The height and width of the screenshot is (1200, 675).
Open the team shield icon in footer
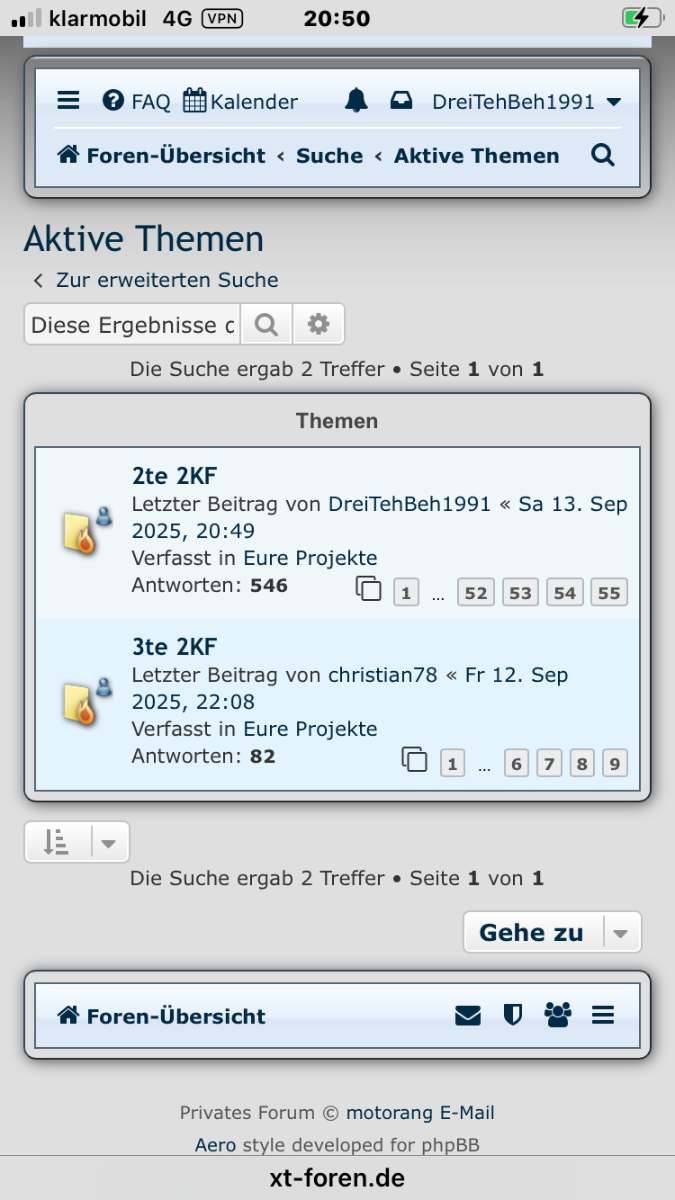513,1016
